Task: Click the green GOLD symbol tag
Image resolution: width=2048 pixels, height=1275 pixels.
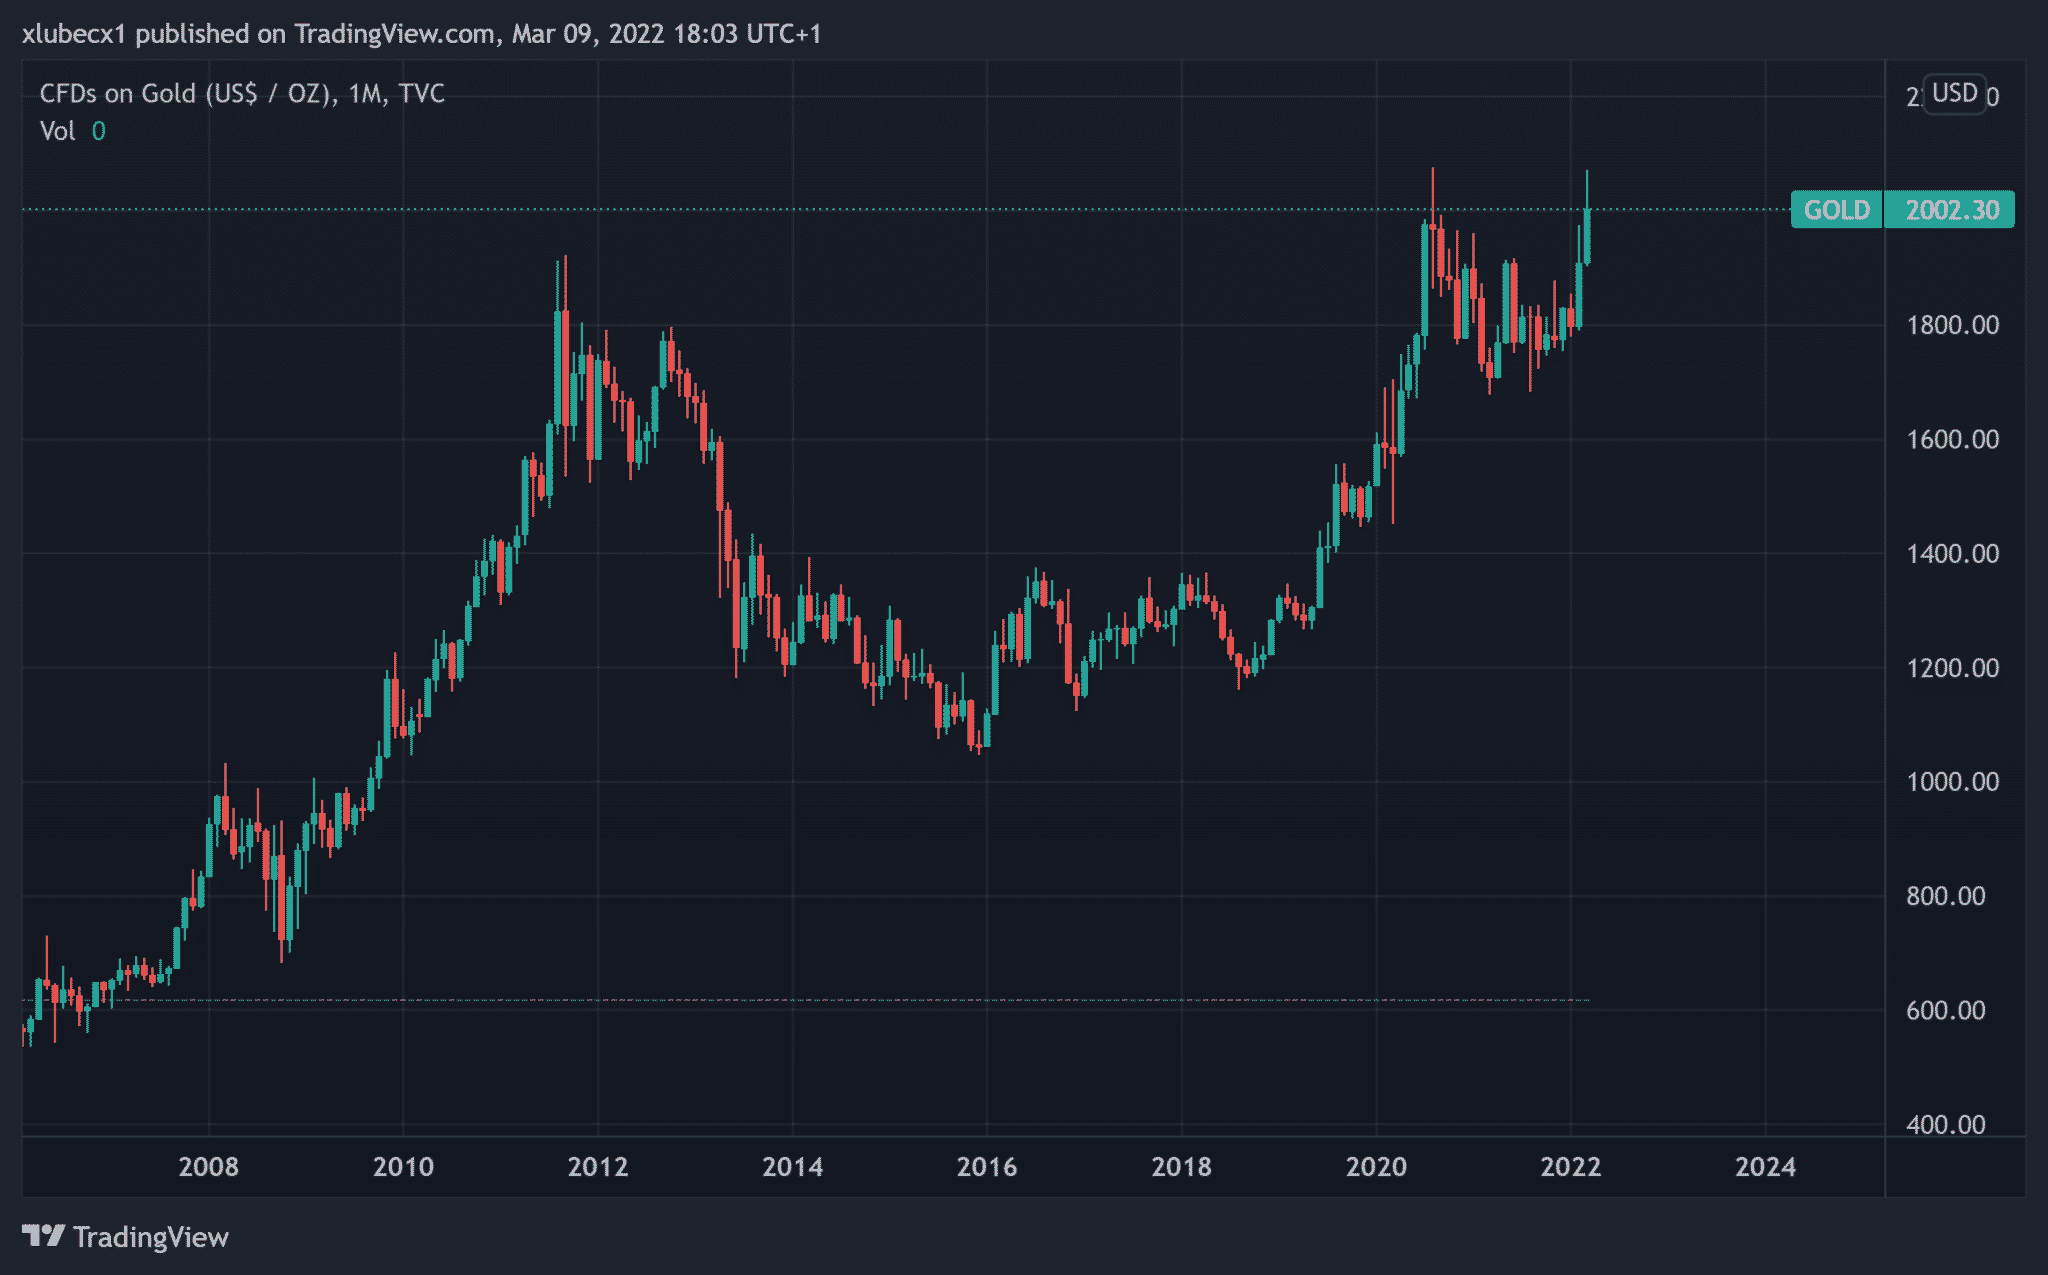Action: click(1836, 210)
